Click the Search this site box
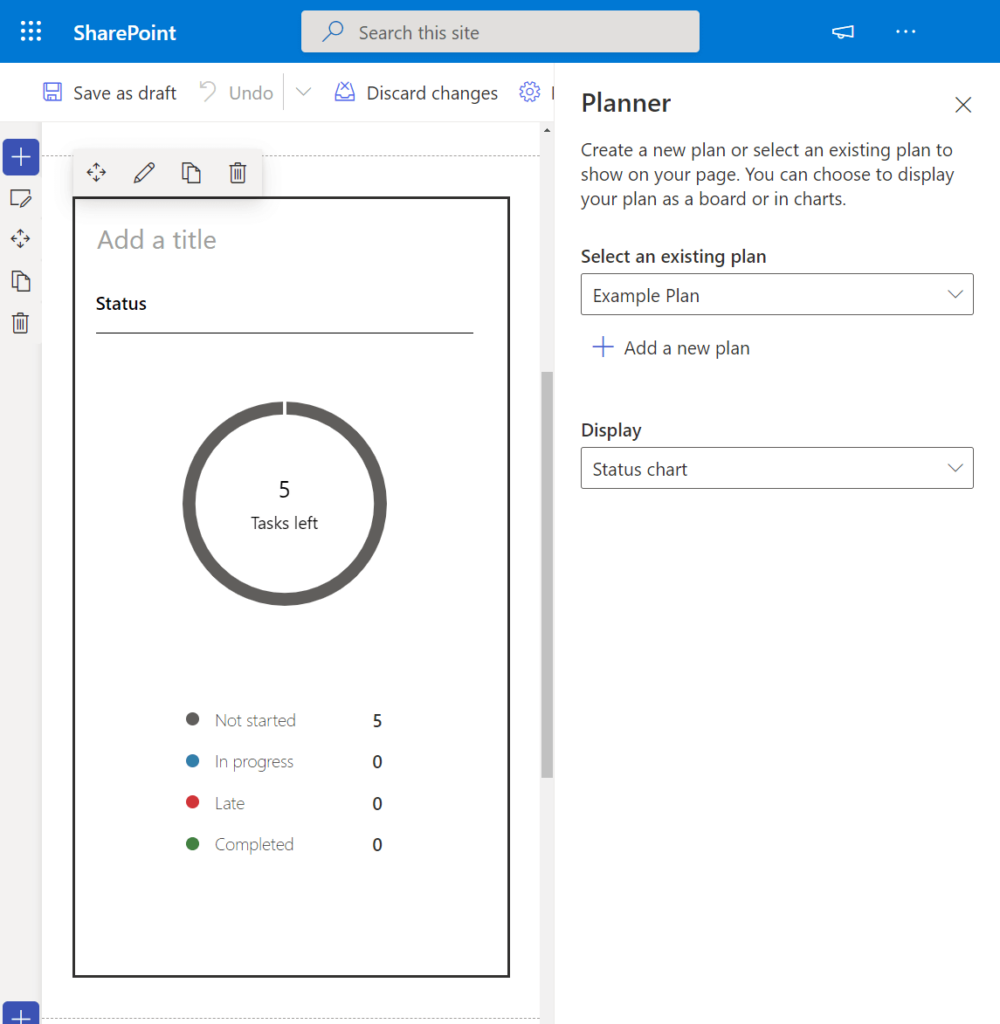The image size is (1000, 1024). [x=500, y=32]
